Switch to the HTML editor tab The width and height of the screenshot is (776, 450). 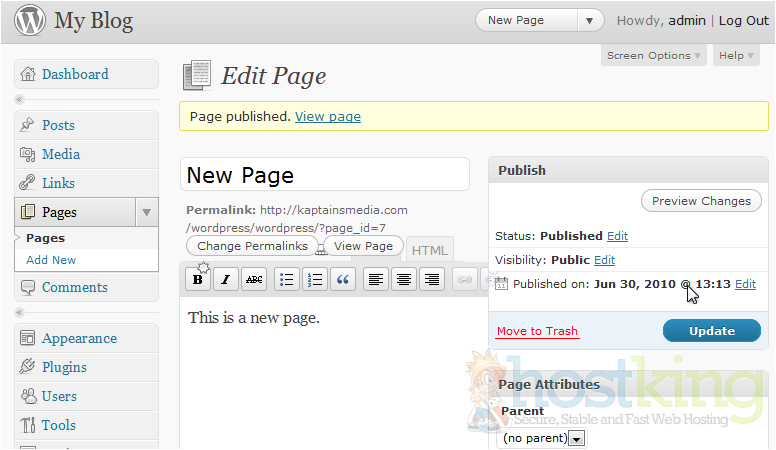430,251
